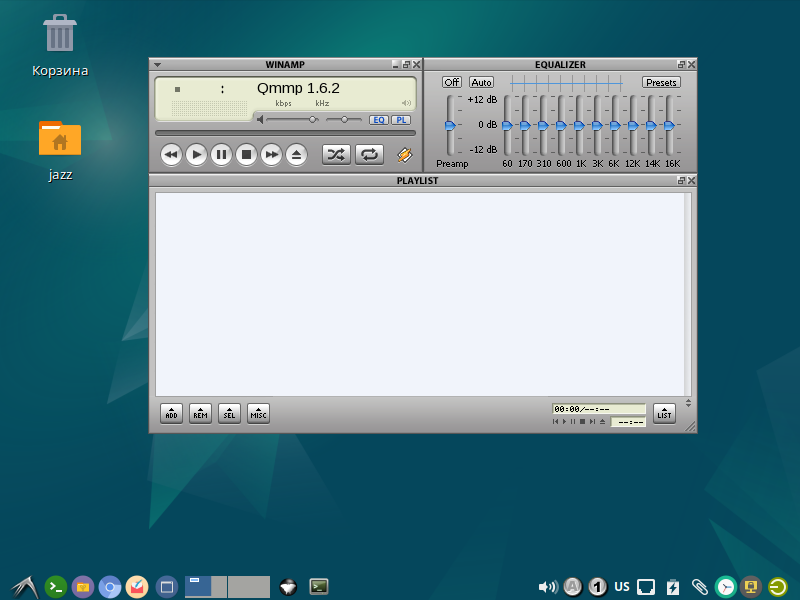800x600 pixels.
Task: Click the 600 Hz equalizer band slider
Action: (x=561, y=125)
